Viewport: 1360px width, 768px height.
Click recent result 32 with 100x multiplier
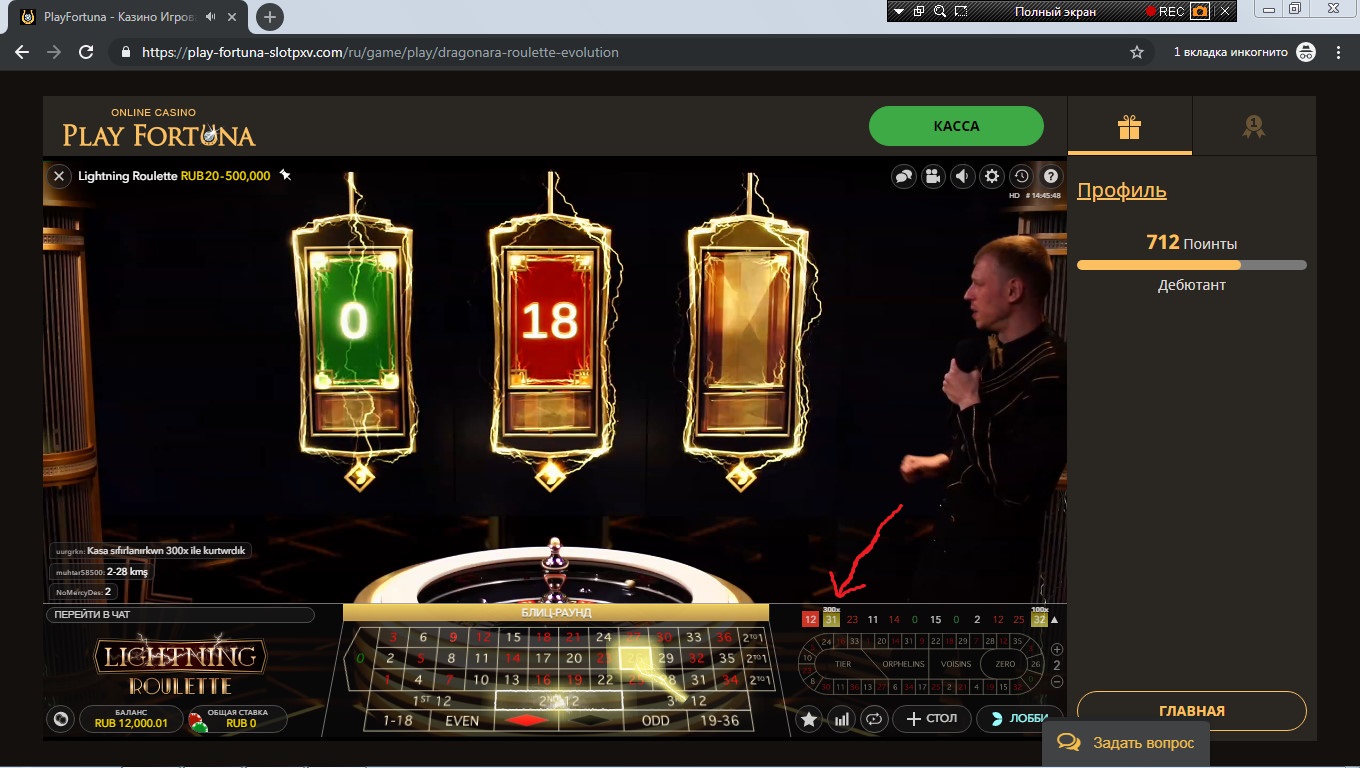pyautogui.click(x=1039, y=619)
